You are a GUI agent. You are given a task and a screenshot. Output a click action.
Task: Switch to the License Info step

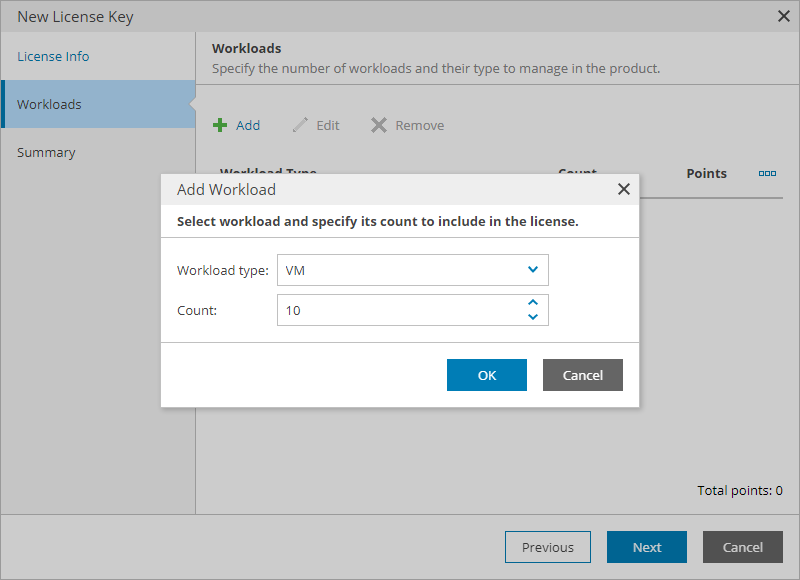pyautogui.click(x=53, y=56)
